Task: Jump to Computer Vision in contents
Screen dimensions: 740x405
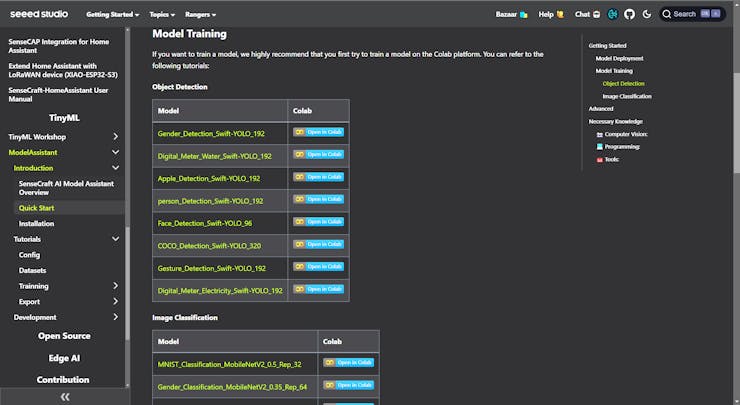Action: click(x=622, y=134)
